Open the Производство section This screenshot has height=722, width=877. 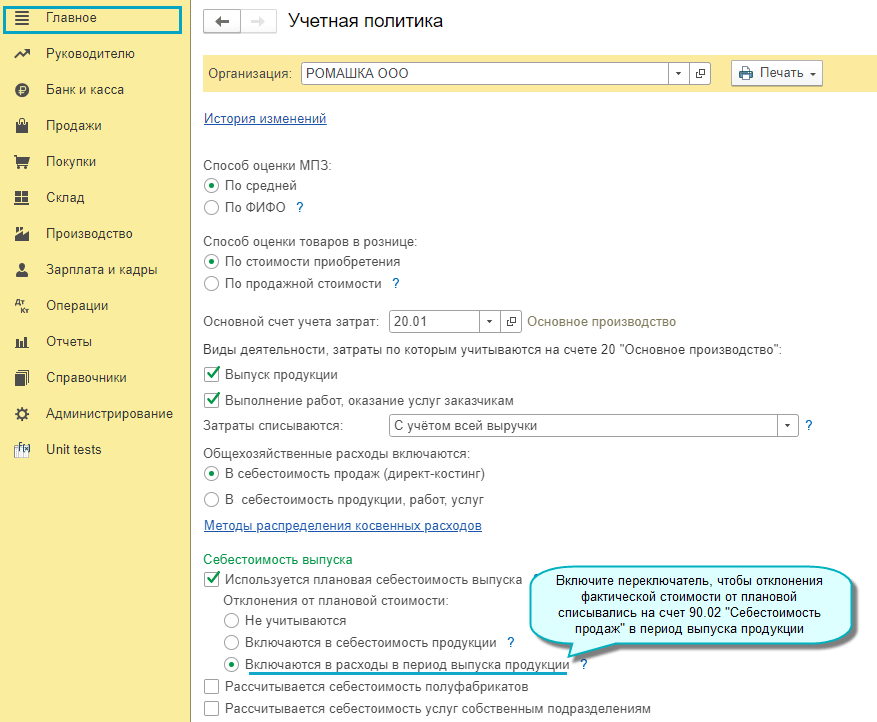pyautogui.click(x=89, y=234)
